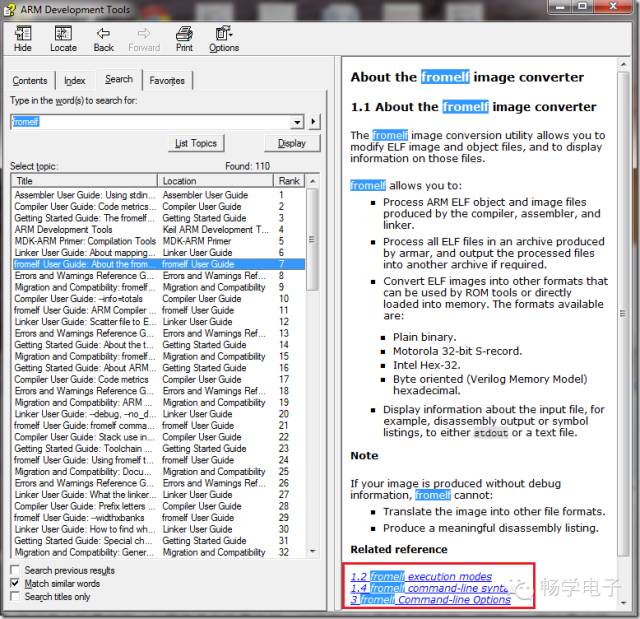Select highlighted fromelf User Guide: About row
The image size is (640, 619).
point(158,264)
